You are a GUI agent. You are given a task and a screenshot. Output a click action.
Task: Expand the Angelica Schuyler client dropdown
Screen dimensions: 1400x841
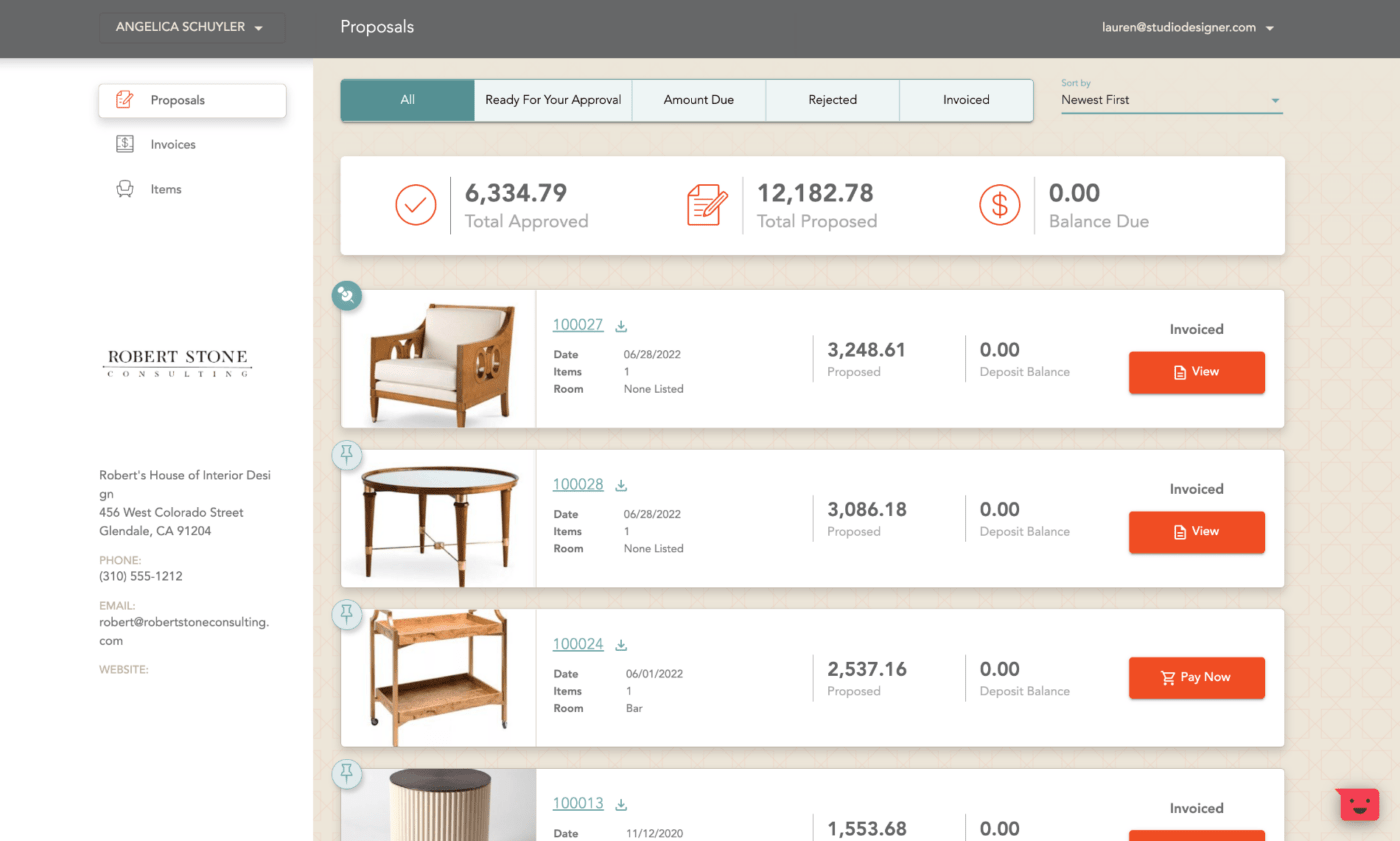tap(192, 28)
